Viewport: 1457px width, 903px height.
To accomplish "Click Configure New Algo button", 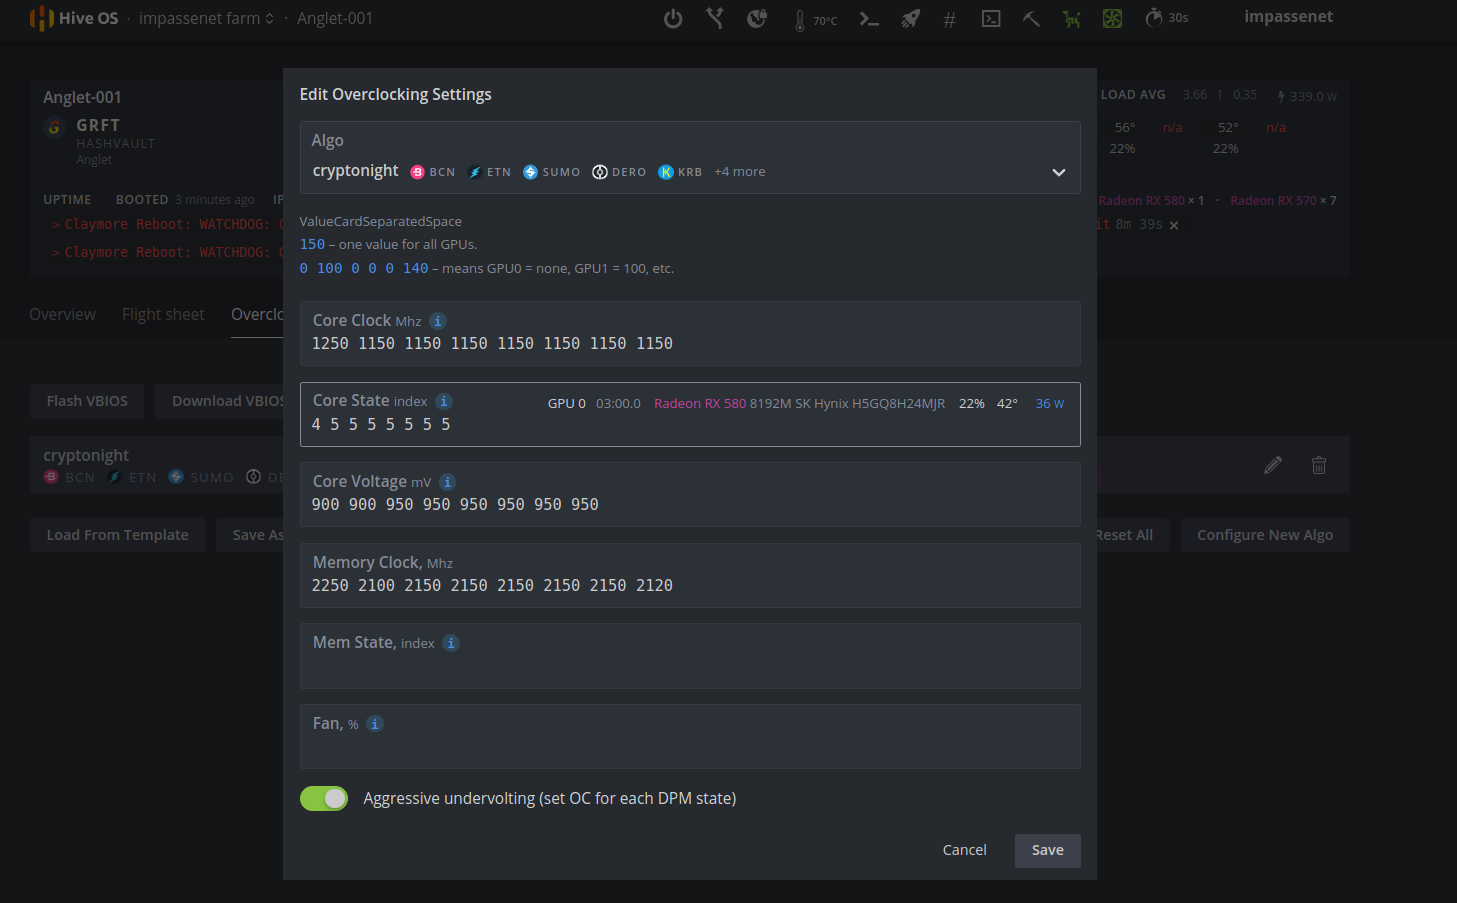I will (x=1265, y=535).
